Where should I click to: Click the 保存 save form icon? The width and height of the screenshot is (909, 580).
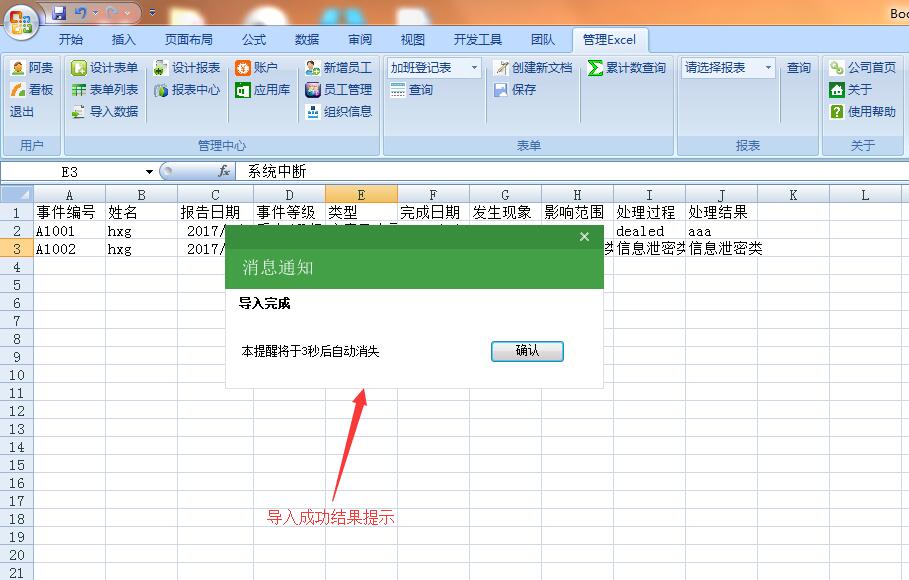[x=515, y=90]
